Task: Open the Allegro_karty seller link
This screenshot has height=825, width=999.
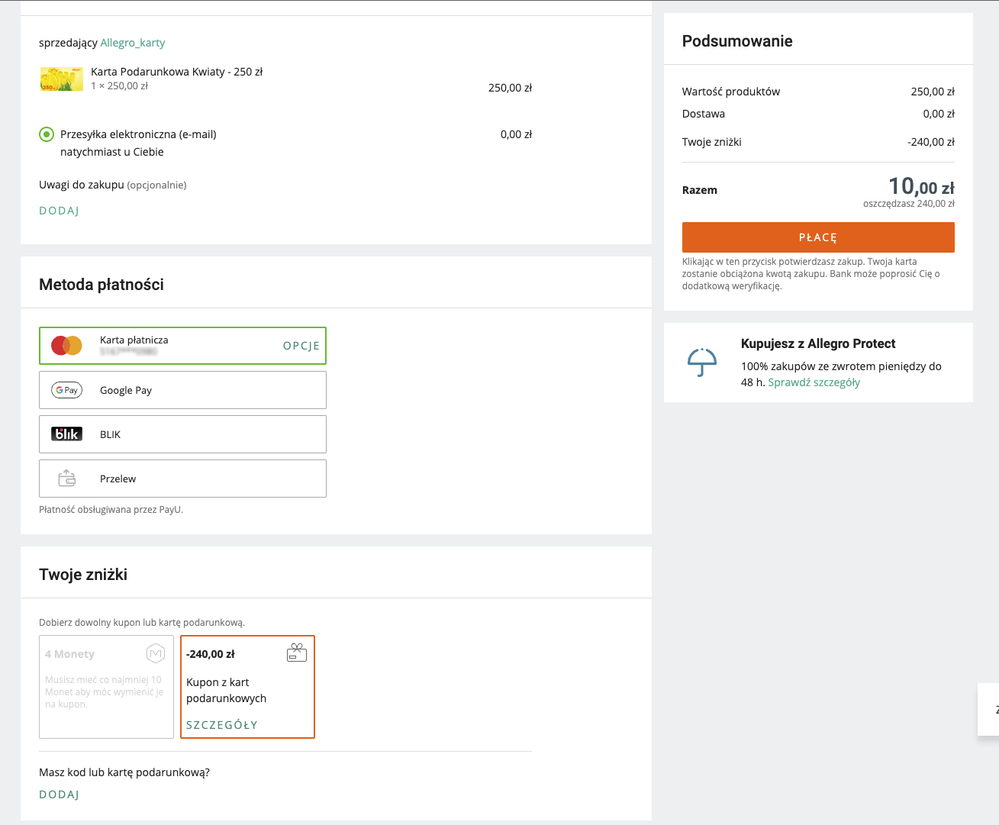Action: point(133,43)
